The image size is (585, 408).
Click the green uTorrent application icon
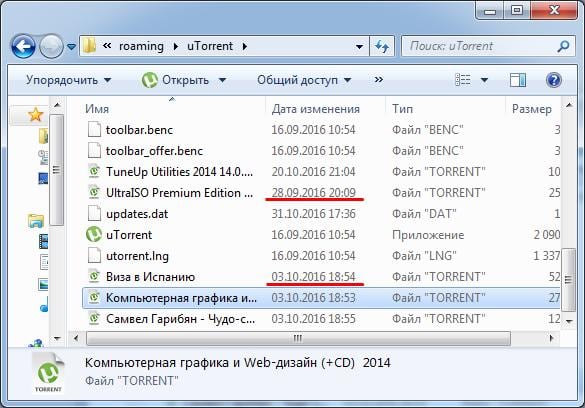pyautogui.click(x=94, y=234)
